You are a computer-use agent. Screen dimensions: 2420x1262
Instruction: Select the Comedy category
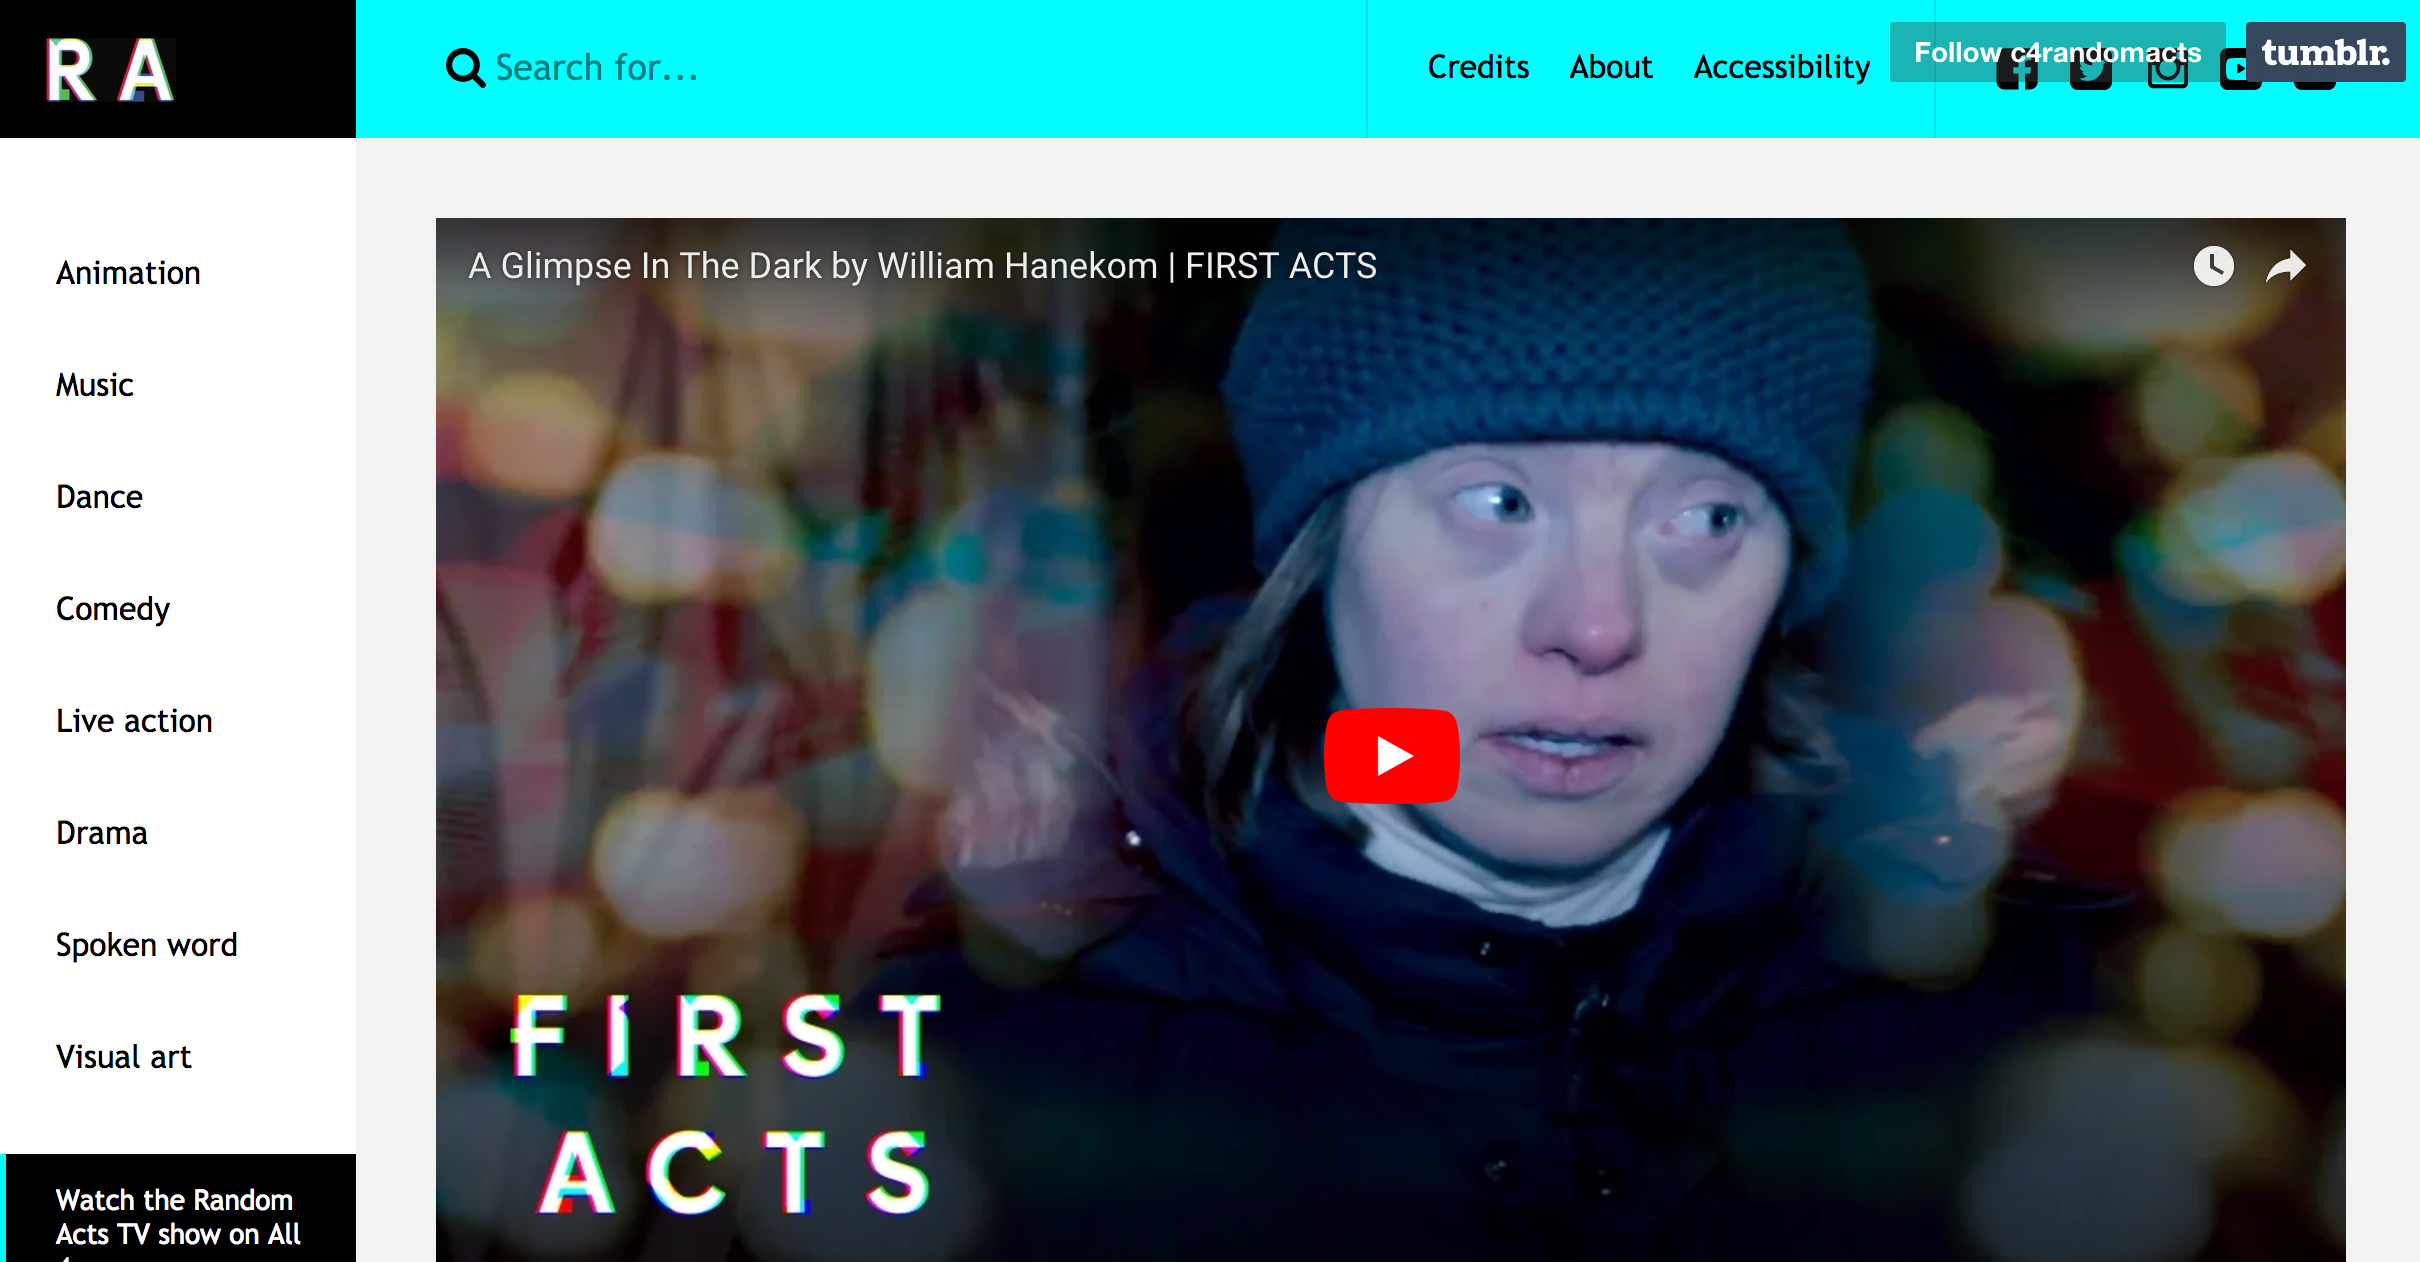tap(113, 609)
